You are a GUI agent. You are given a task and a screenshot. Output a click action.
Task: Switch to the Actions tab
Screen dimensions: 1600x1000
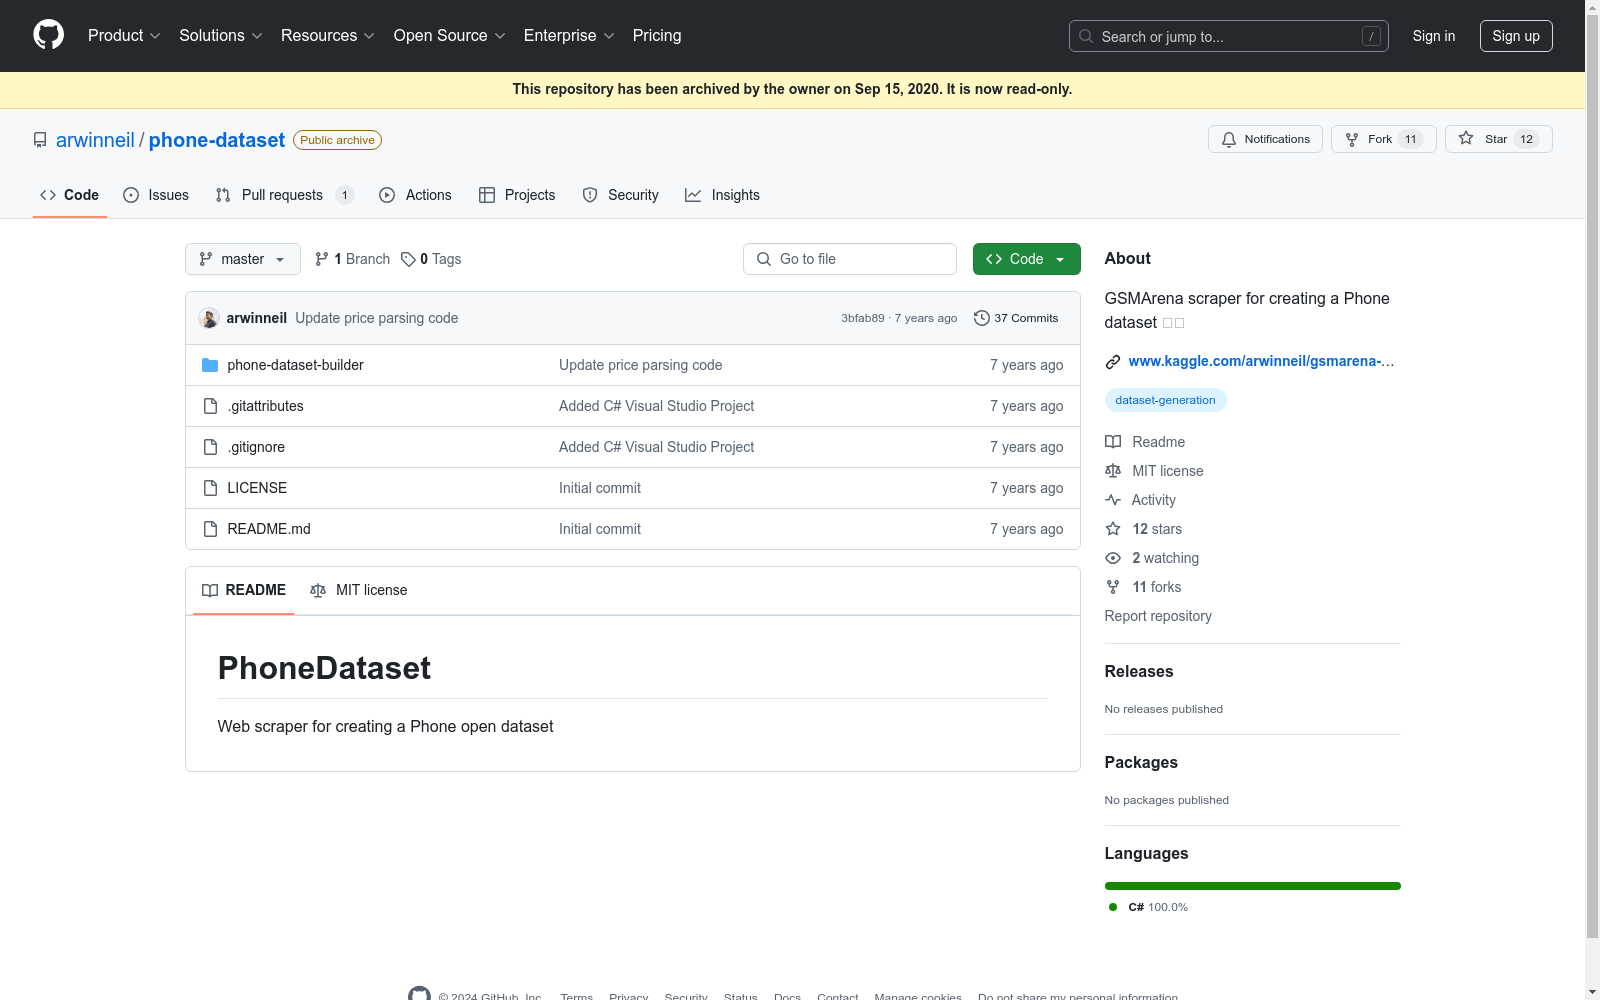click(x=416, y=195)
